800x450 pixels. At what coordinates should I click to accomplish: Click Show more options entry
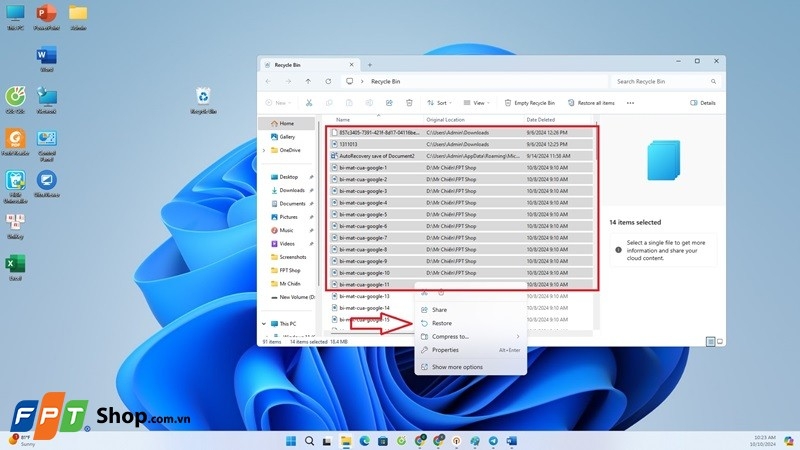point(457,367)
